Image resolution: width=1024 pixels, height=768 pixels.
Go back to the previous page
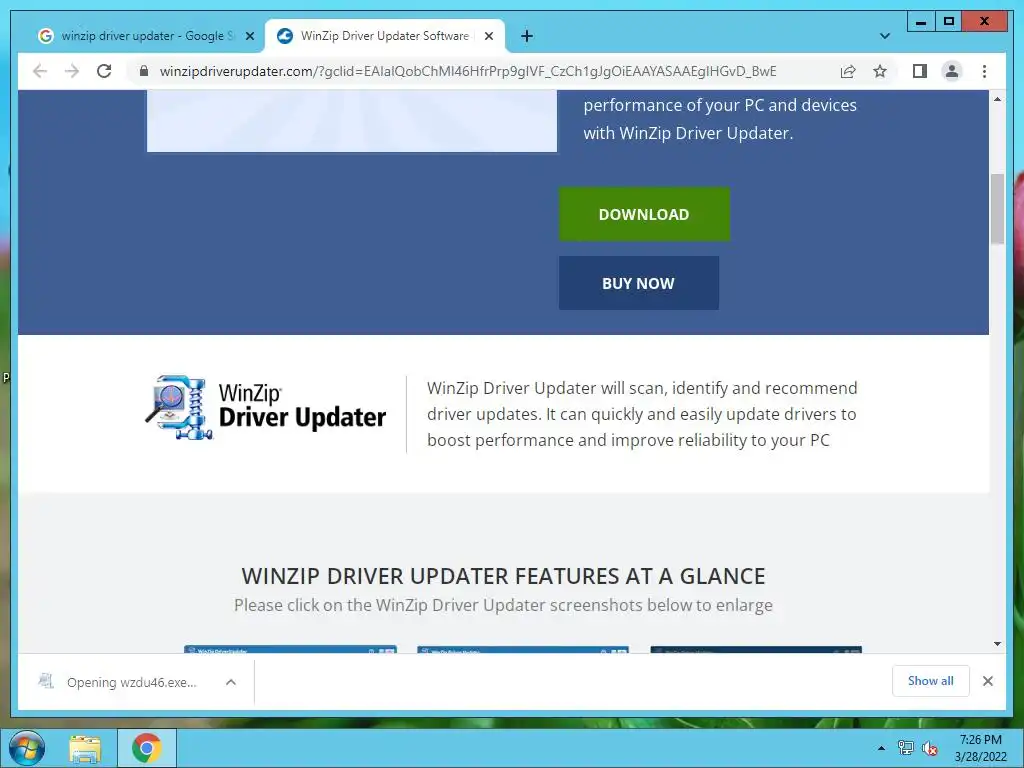[40, 71]
